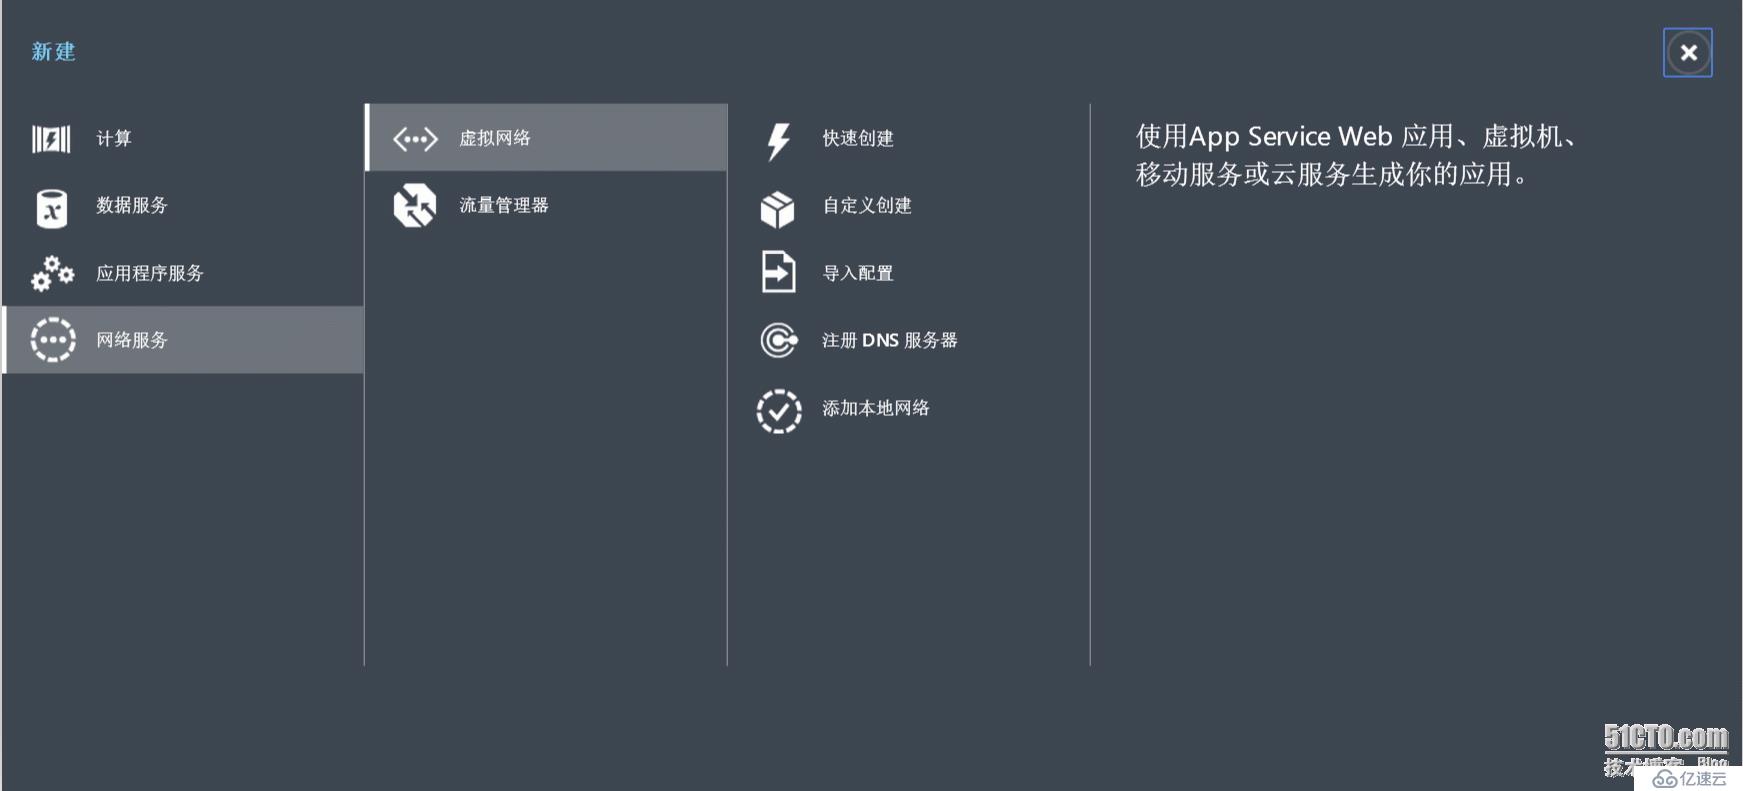Click the 流量管理器 arrows icon
Screen dimensions: 1743x791
click(415, 206)
